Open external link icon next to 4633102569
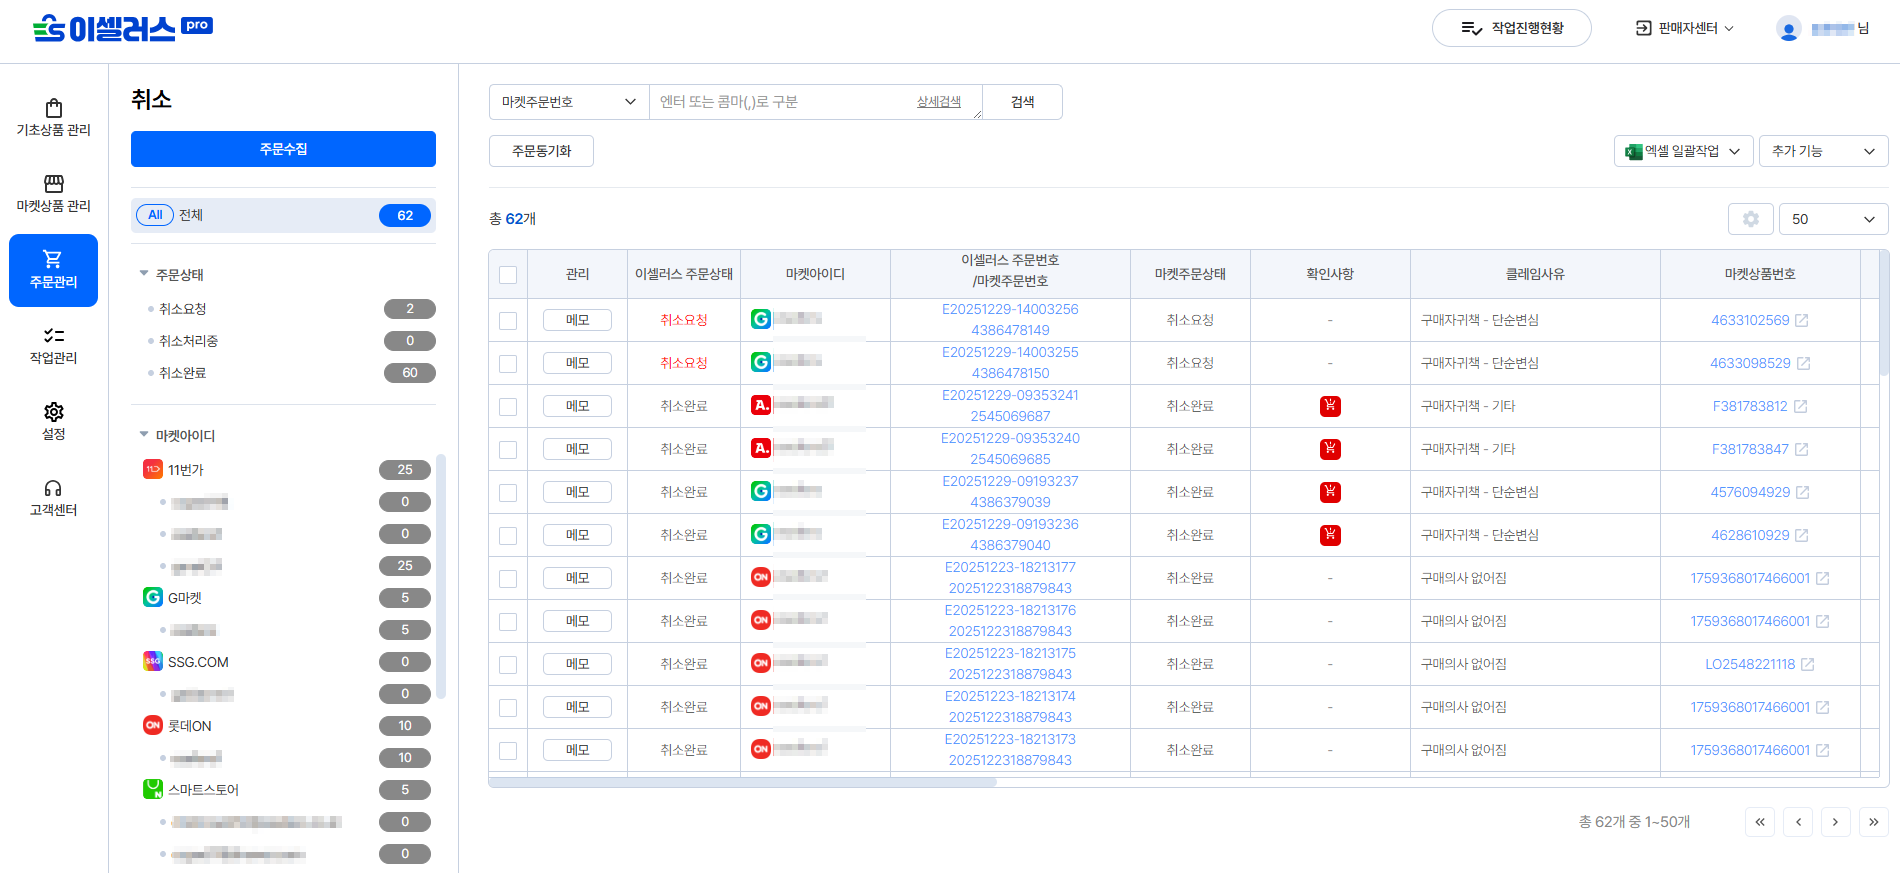This screenshot has height=873, width=1900. [1801, 321]
